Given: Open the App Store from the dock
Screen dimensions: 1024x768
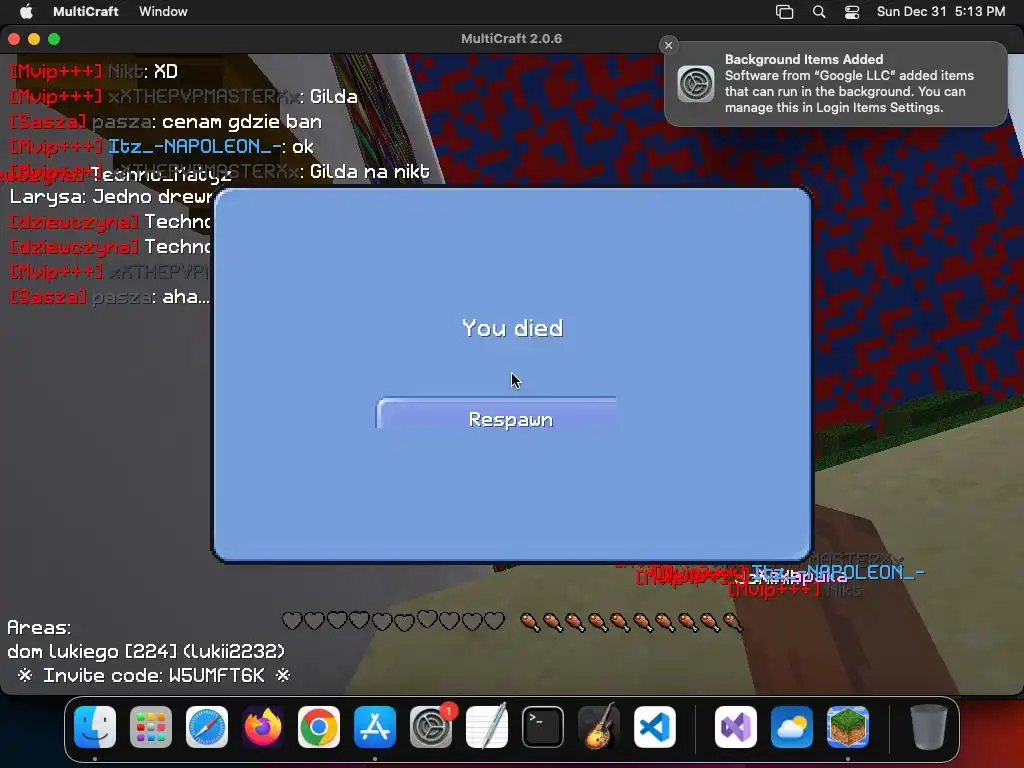Looking at the screenshot, I should [375, 727].
